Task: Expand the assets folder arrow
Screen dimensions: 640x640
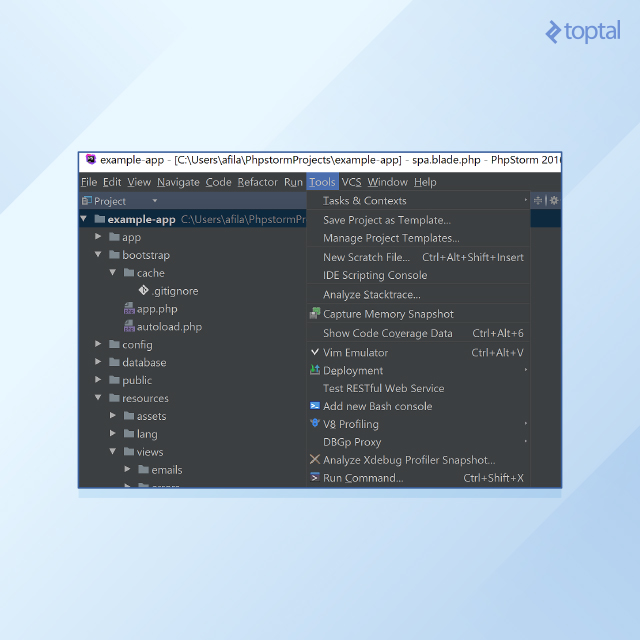Action: click(113, 416)
